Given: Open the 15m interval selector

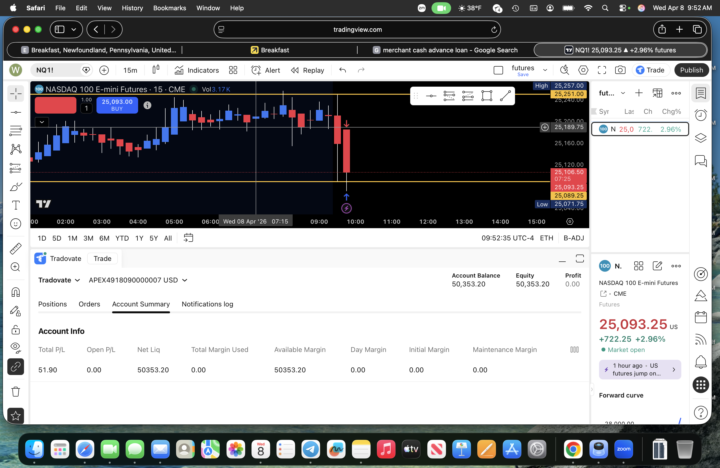Looking at the screenshot, I should 130,70.
